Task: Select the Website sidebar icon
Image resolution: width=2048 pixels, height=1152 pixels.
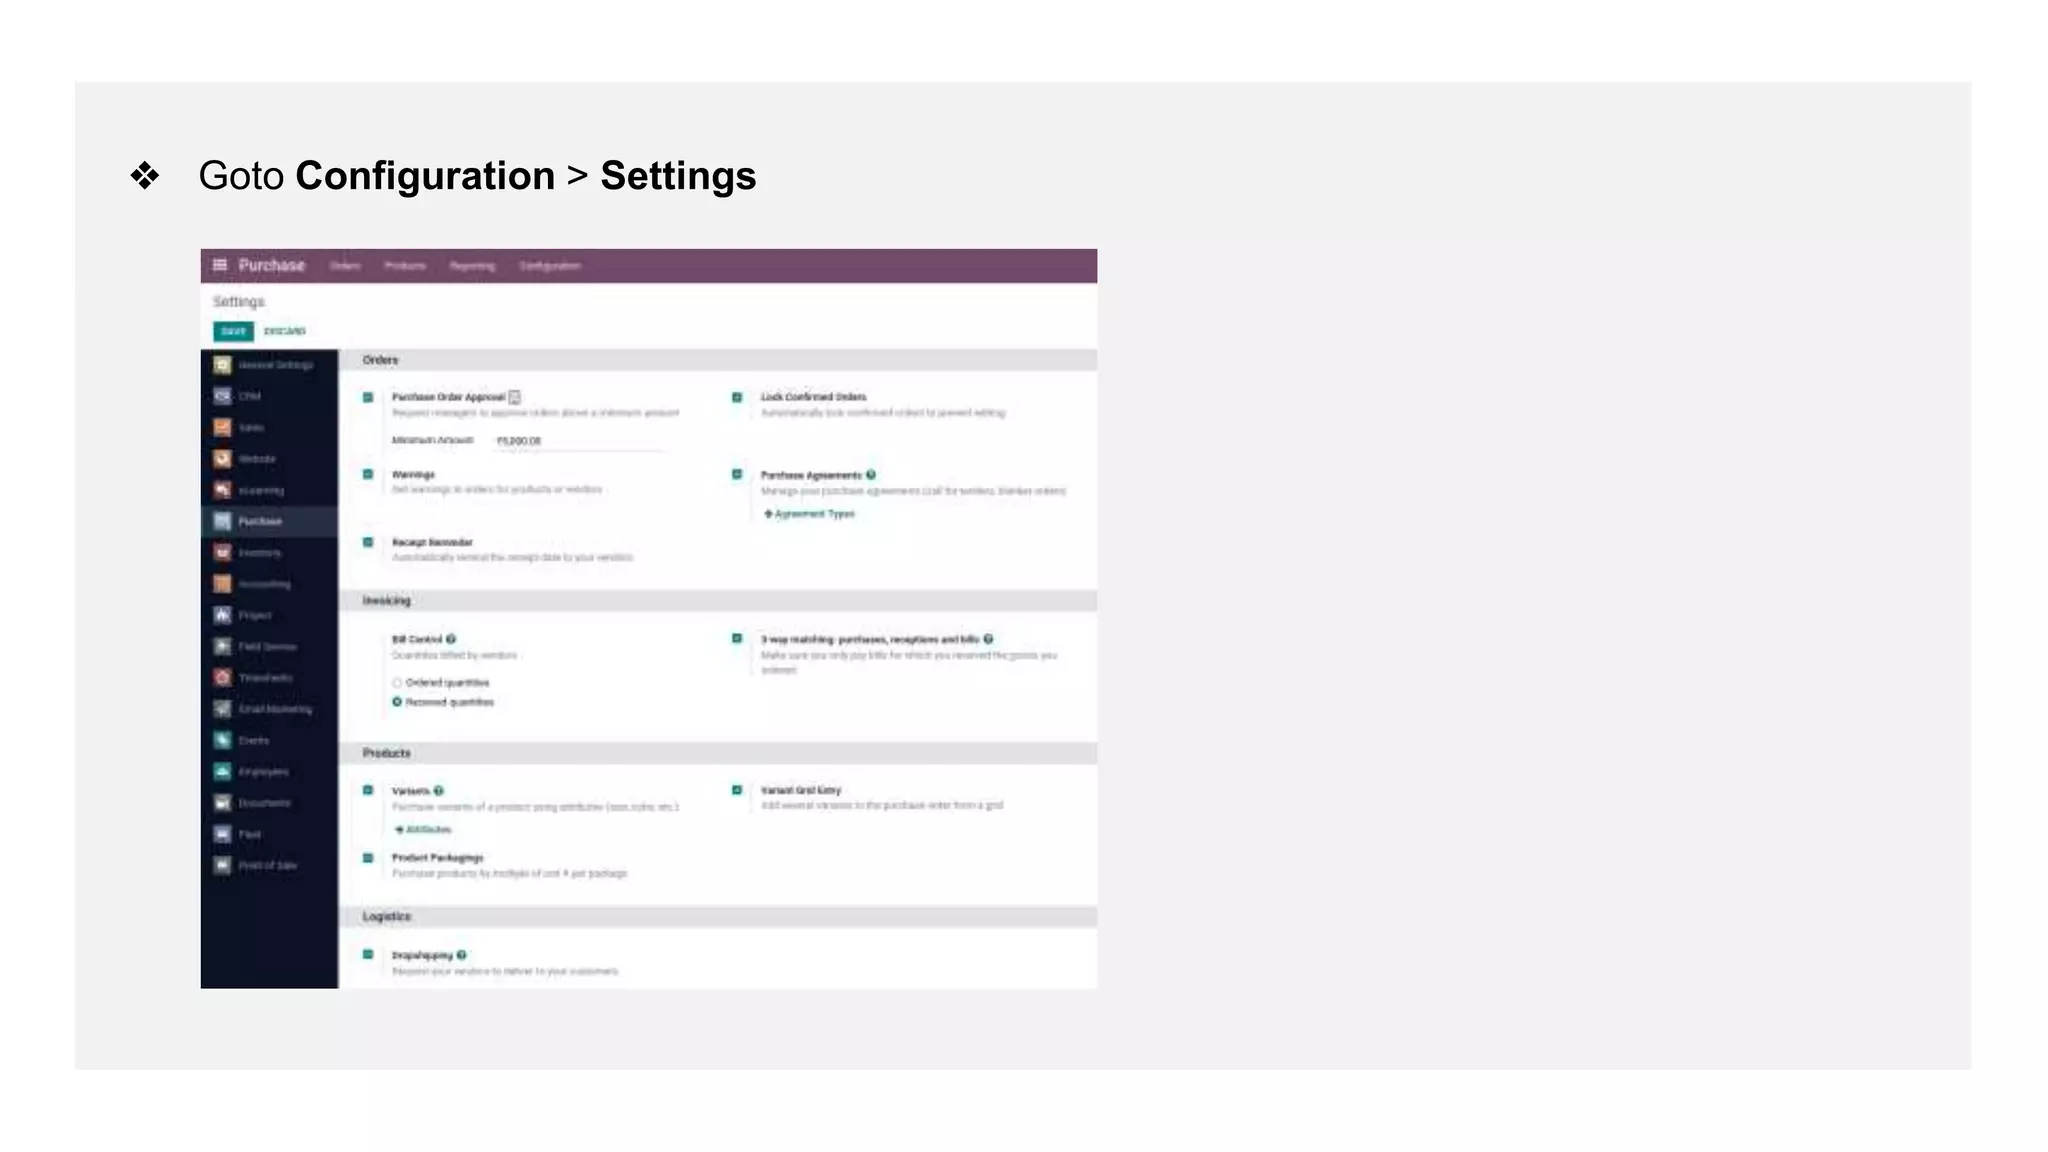Action: (222, 459)
